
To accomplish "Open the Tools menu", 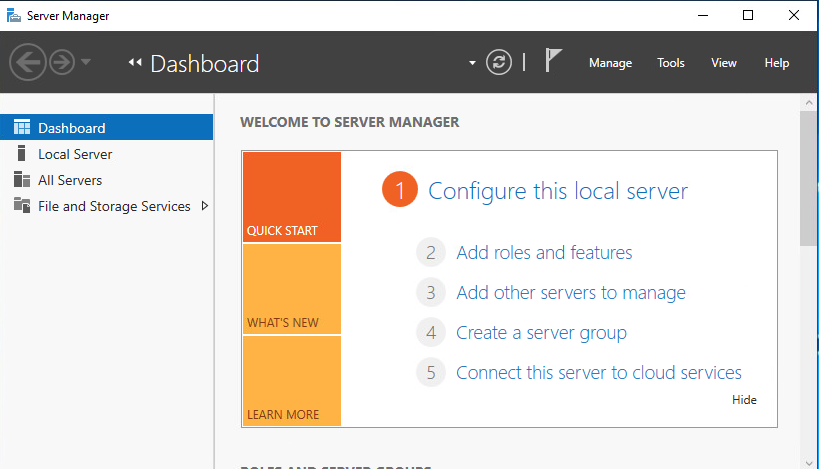I will coord(671,63).
